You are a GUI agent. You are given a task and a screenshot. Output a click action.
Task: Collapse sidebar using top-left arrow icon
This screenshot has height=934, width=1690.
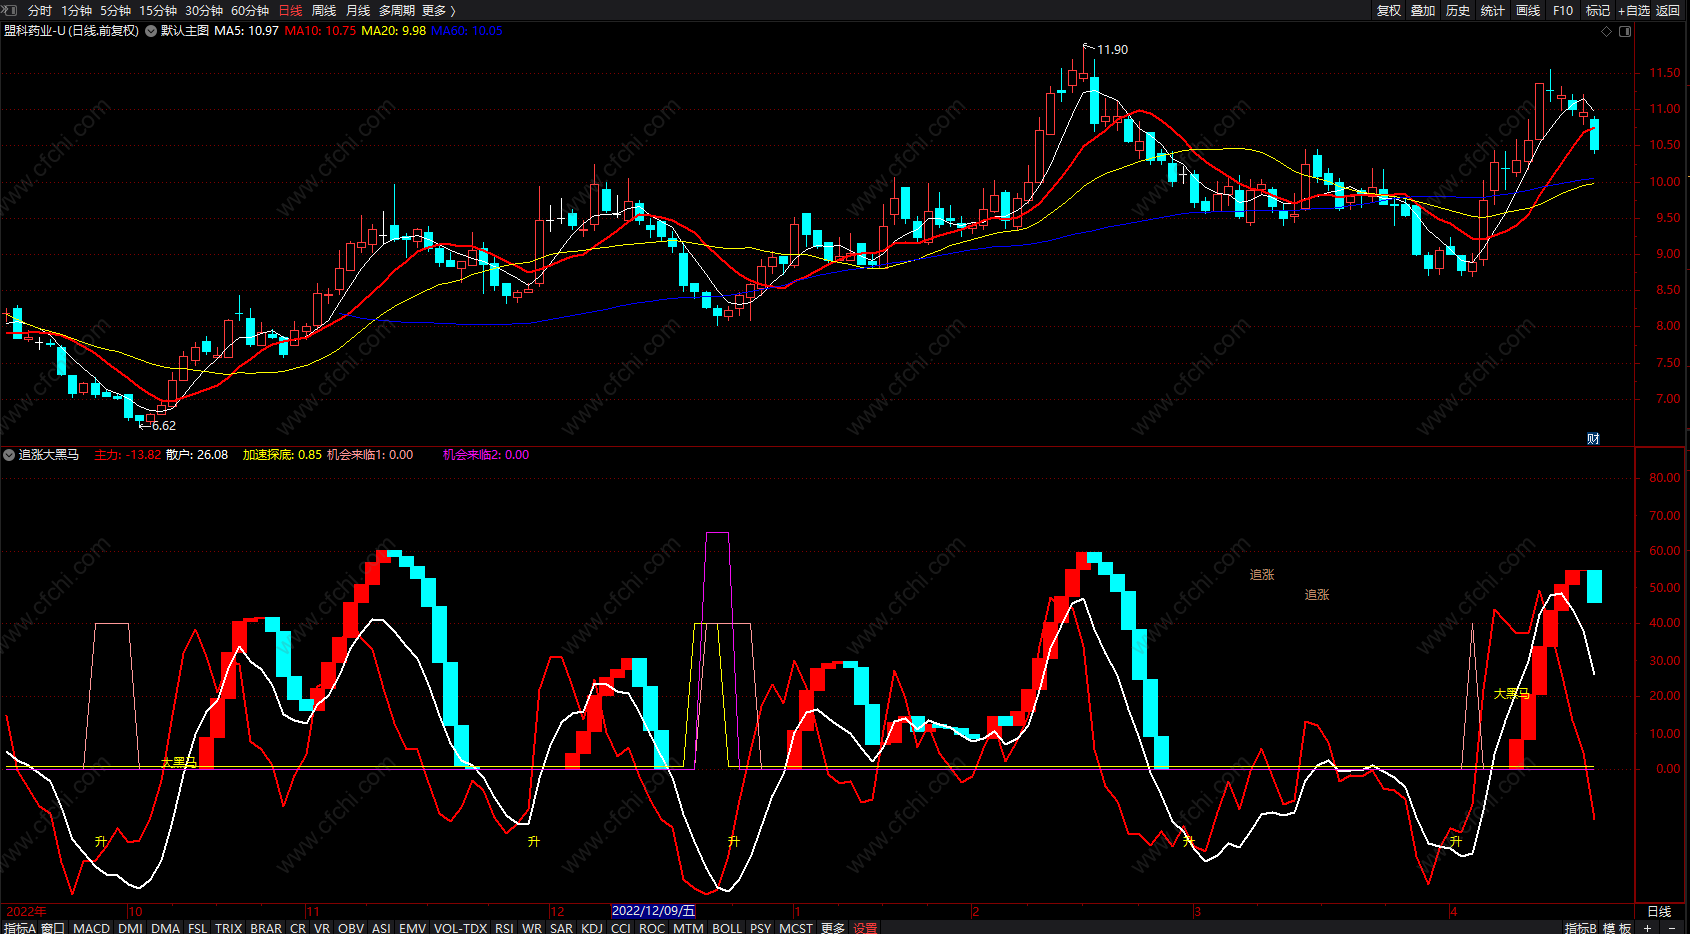click(9, 10)
